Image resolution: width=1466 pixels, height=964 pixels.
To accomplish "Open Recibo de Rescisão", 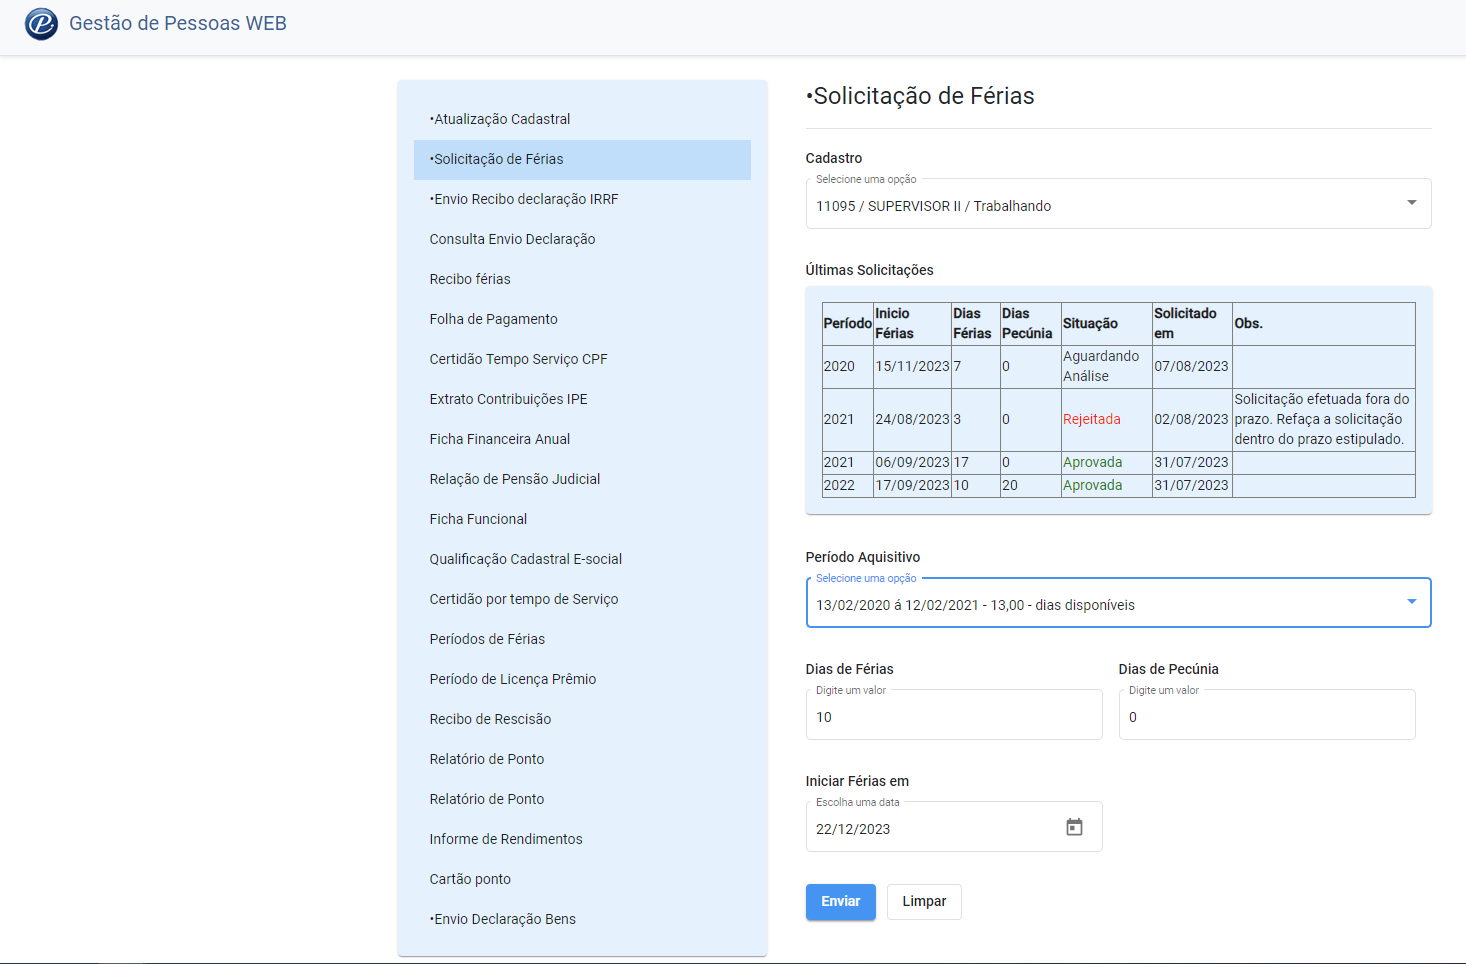I will pyautogui.click(x=582, y=719).
